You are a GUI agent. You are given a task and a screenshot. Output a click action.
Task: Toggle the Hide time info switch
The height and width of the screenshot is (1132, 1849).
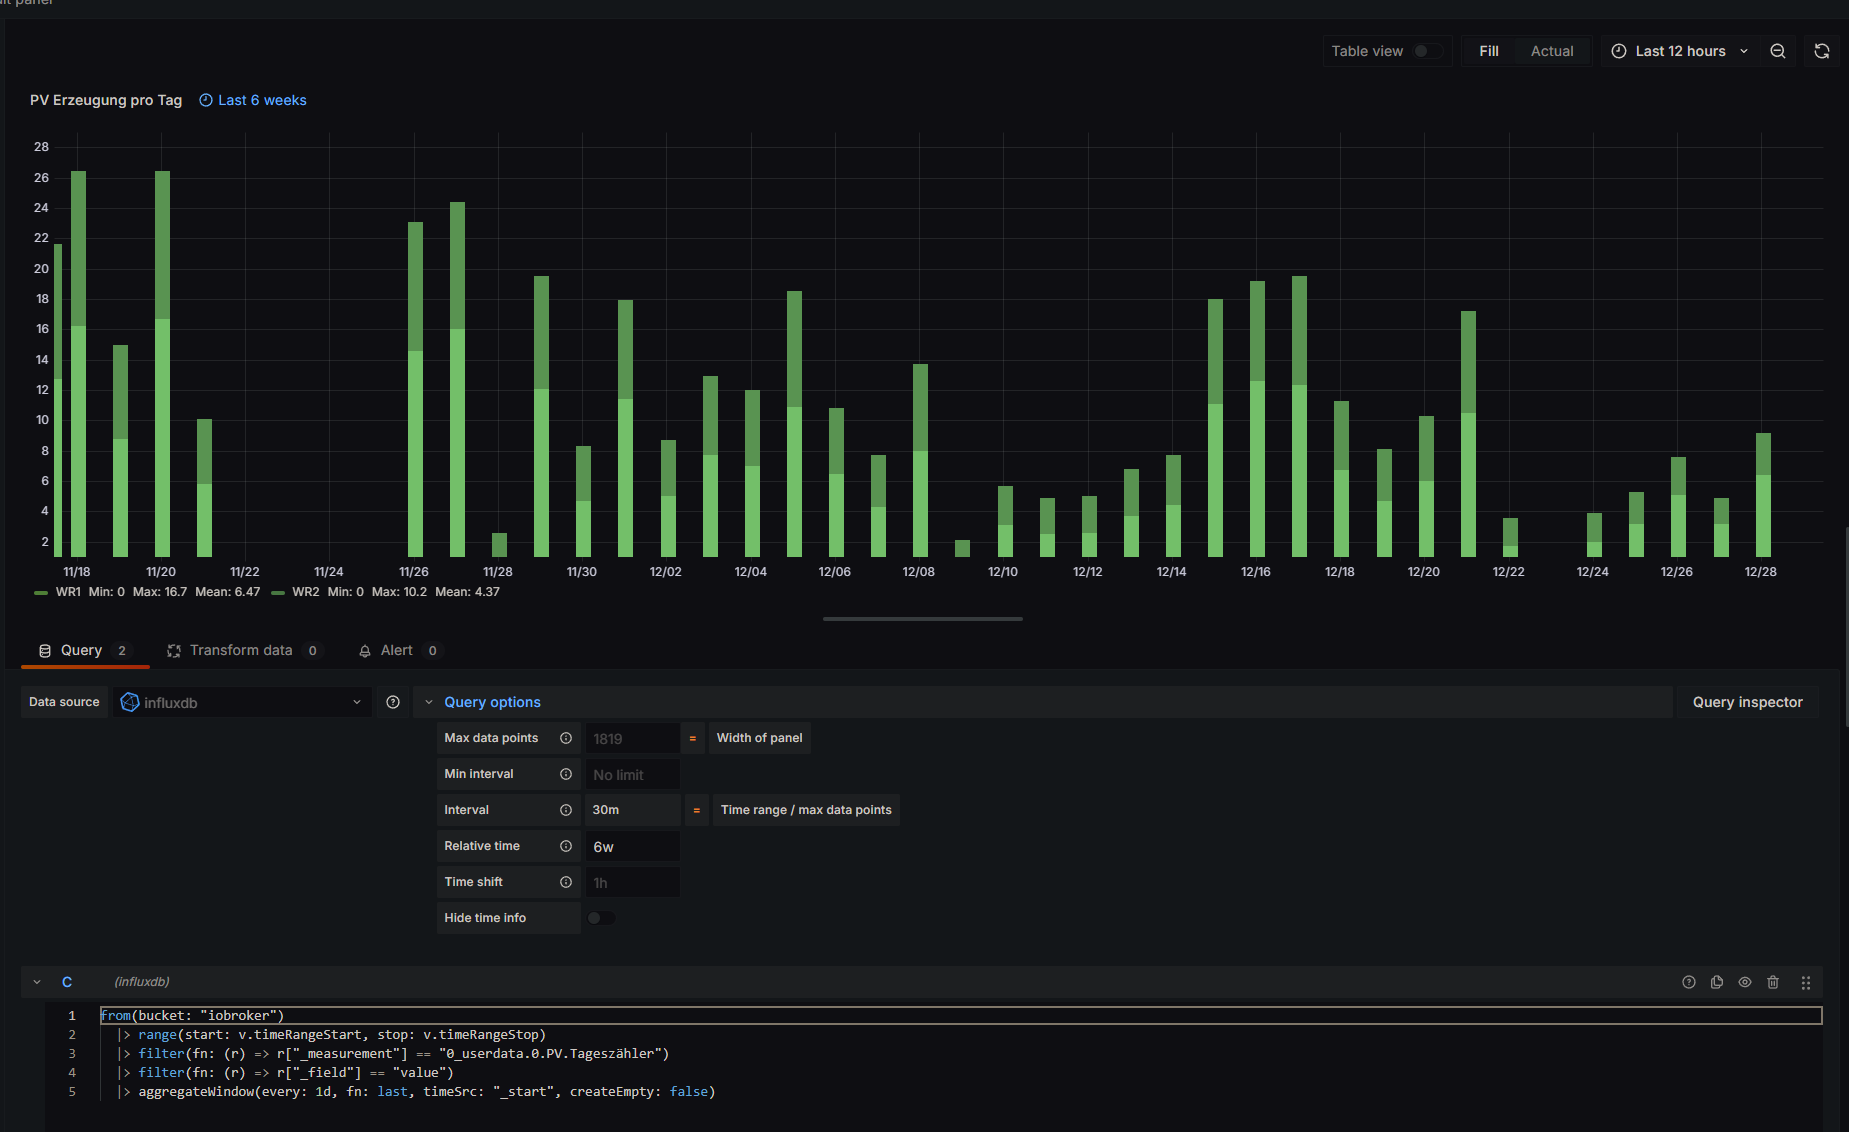pos(601,918)
